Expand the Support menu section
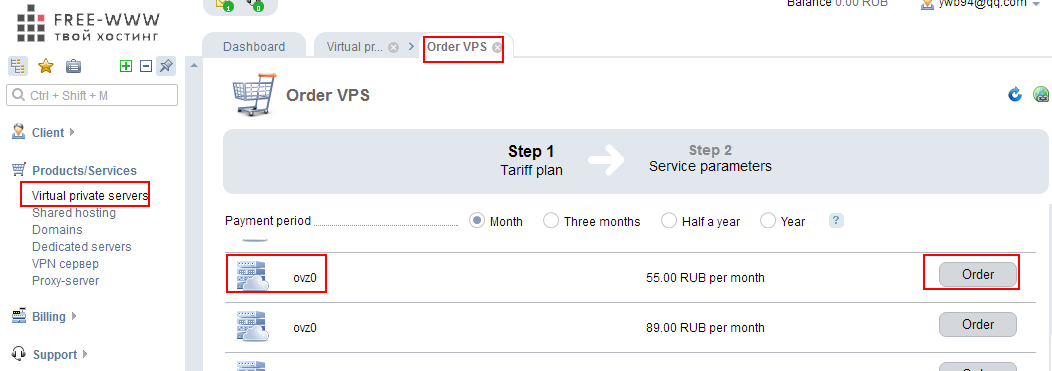The image size is (1052, 371). pyautogui.click(x=50, y=354)
